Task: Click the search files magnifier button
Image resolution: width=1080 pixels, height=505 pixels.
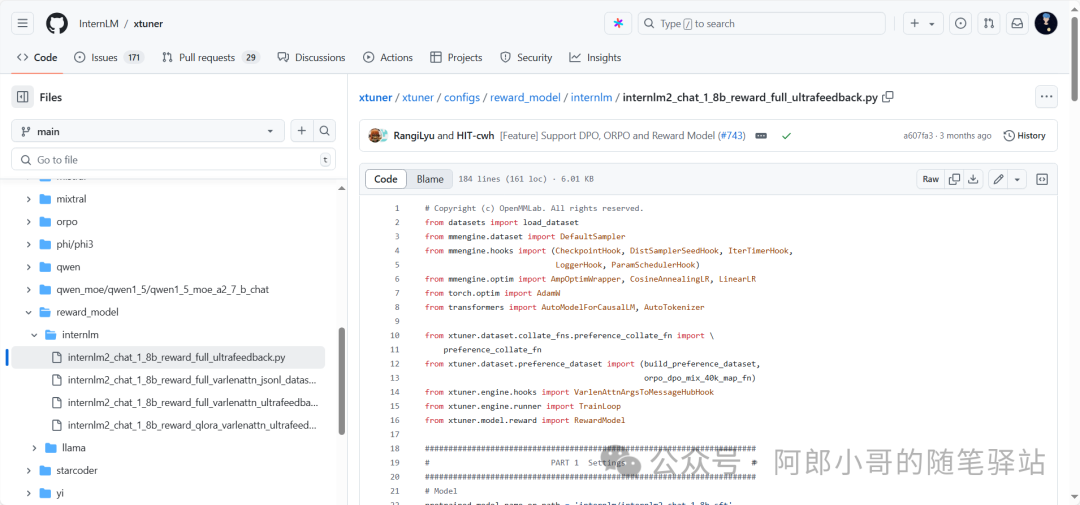Action: [x=325, y=131]
